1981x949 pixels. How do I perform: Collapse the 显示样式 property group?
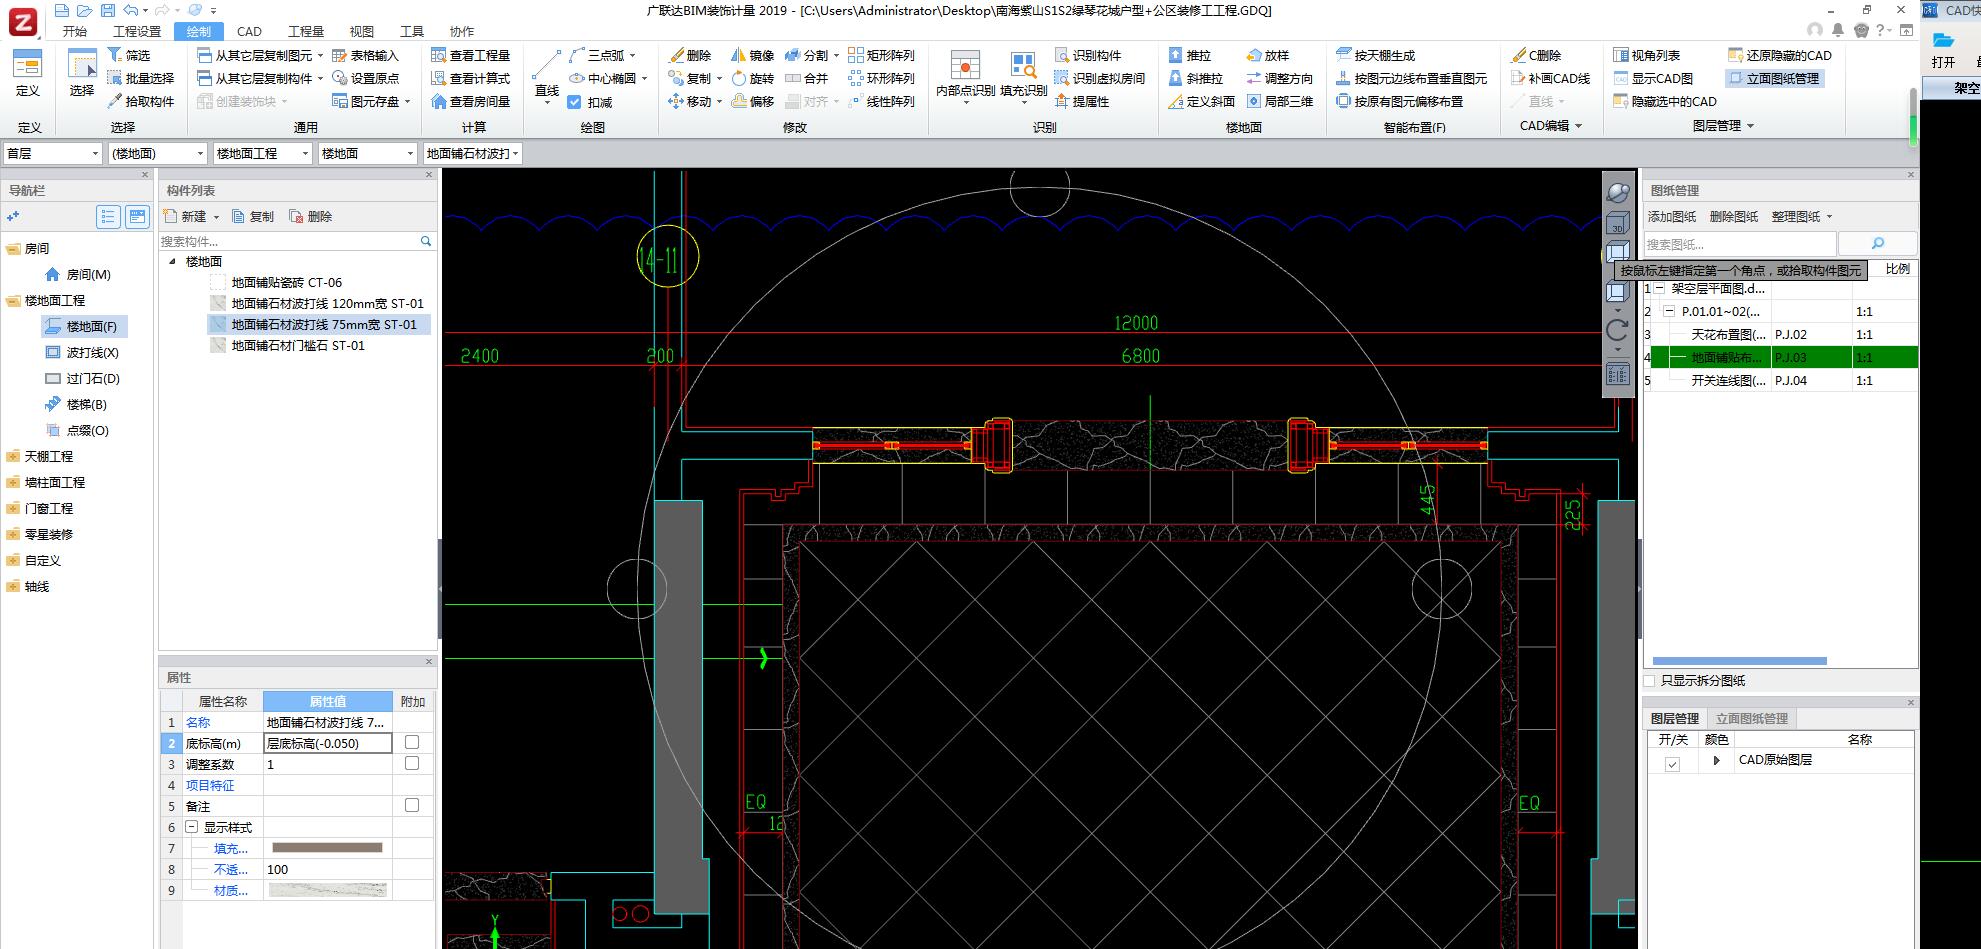[x=192, y=827]
